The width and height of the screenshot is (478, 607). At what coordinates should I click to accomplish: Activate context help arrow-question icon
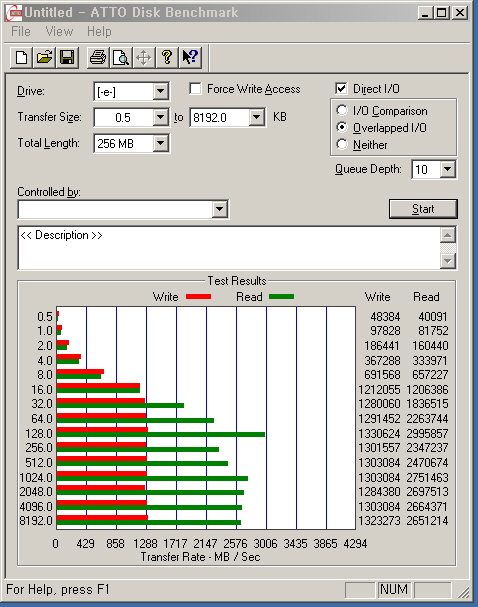pos(190,58)
